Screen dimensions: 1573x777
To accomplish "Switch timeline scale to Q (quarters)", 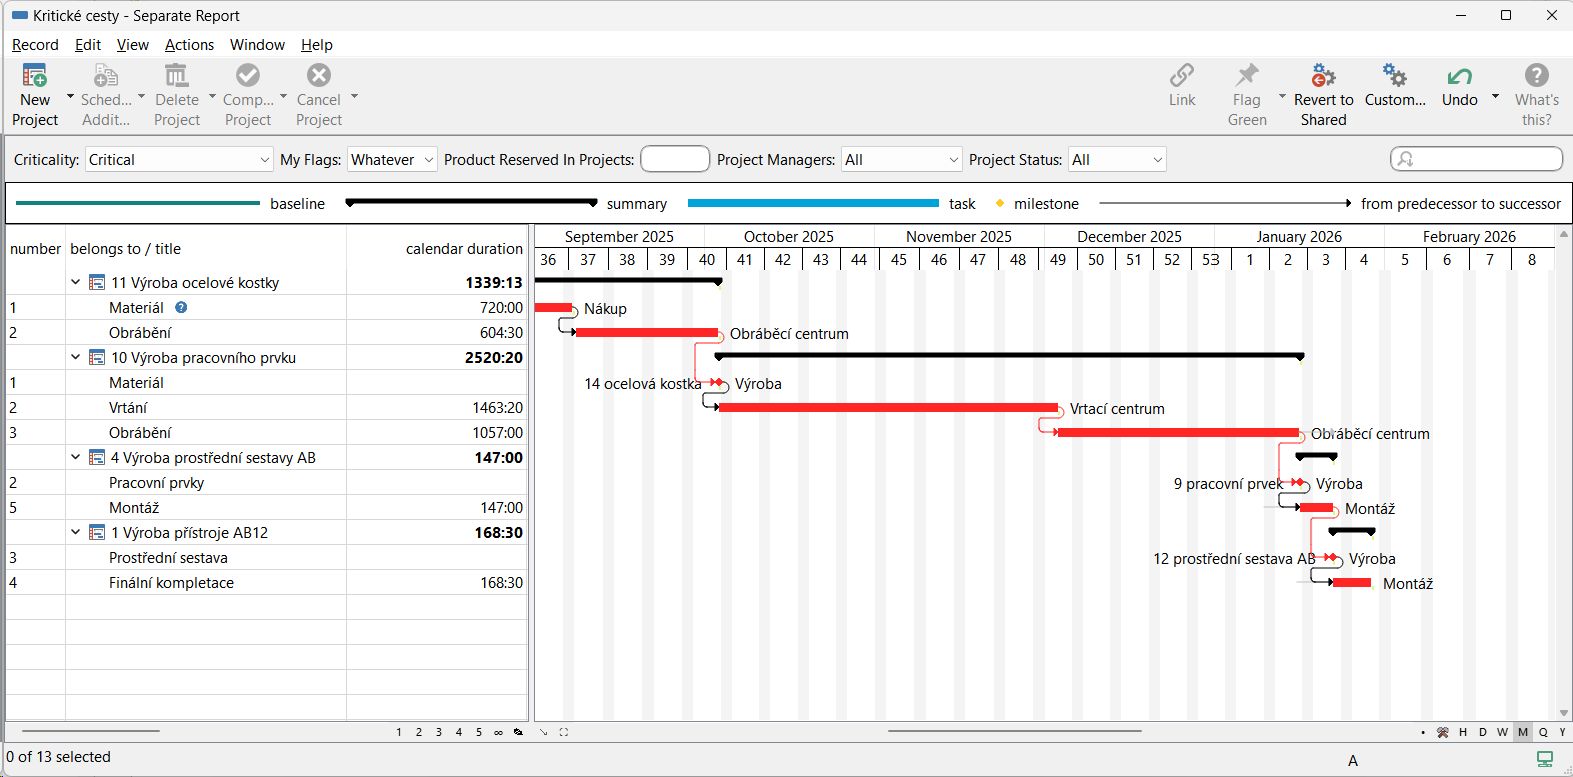I will pos(1543,732).
